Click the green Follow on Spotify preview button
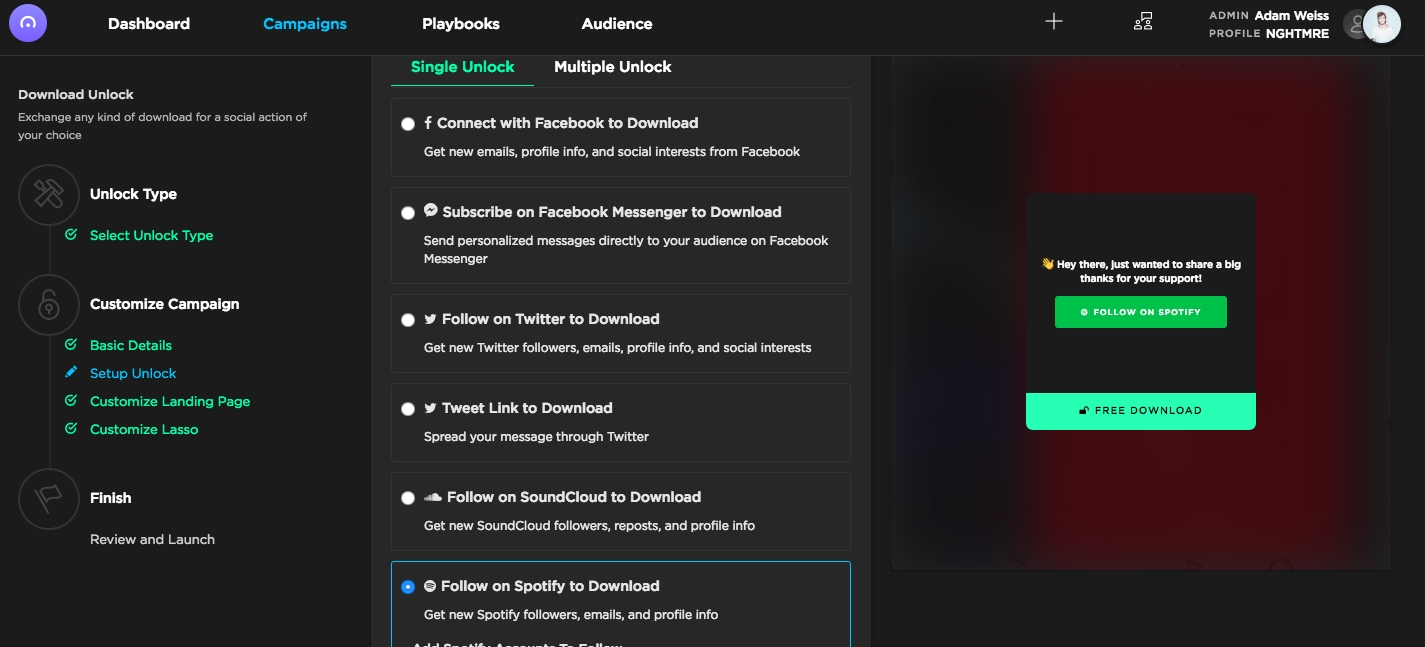This screenshot has width=1425, height=647. coord(1141,312)
